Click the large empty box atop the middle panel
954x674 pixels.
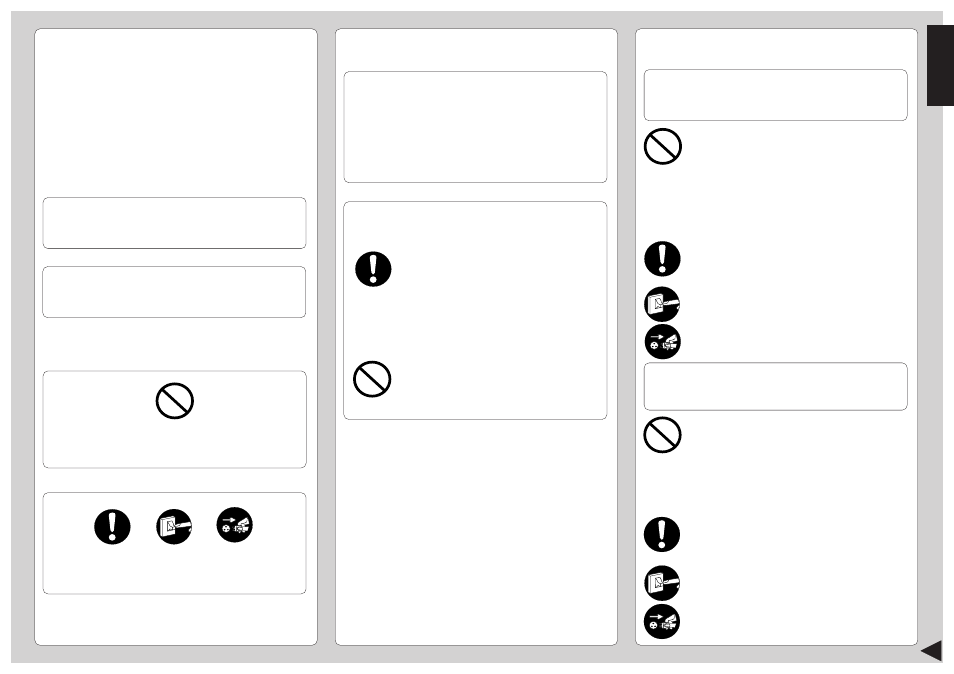pyautogui.click(x=475, y=127)
